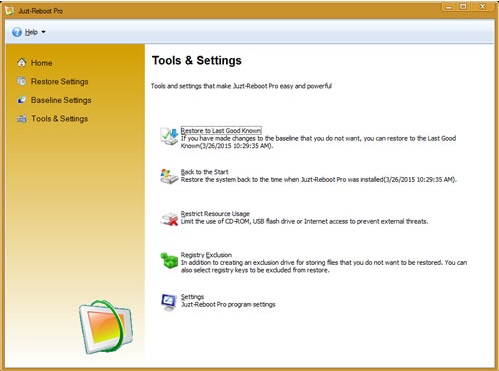Image resolution: width=499 pixels, height=371 pixels.
Task: Open Restrict Resource Usage
Action: pyautogui.click(x=215, y=214)
